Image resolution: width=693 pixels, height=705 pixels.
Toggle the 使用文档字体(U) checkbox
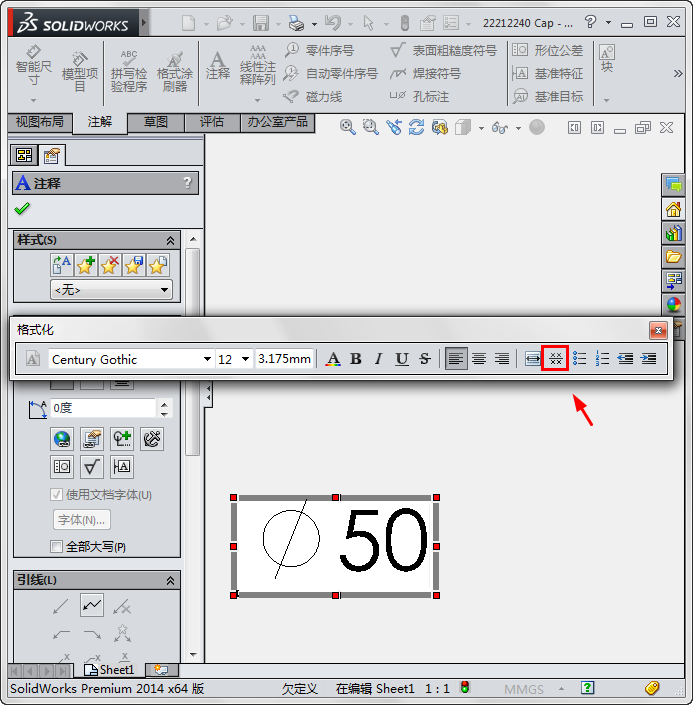(x=56, y=495)
